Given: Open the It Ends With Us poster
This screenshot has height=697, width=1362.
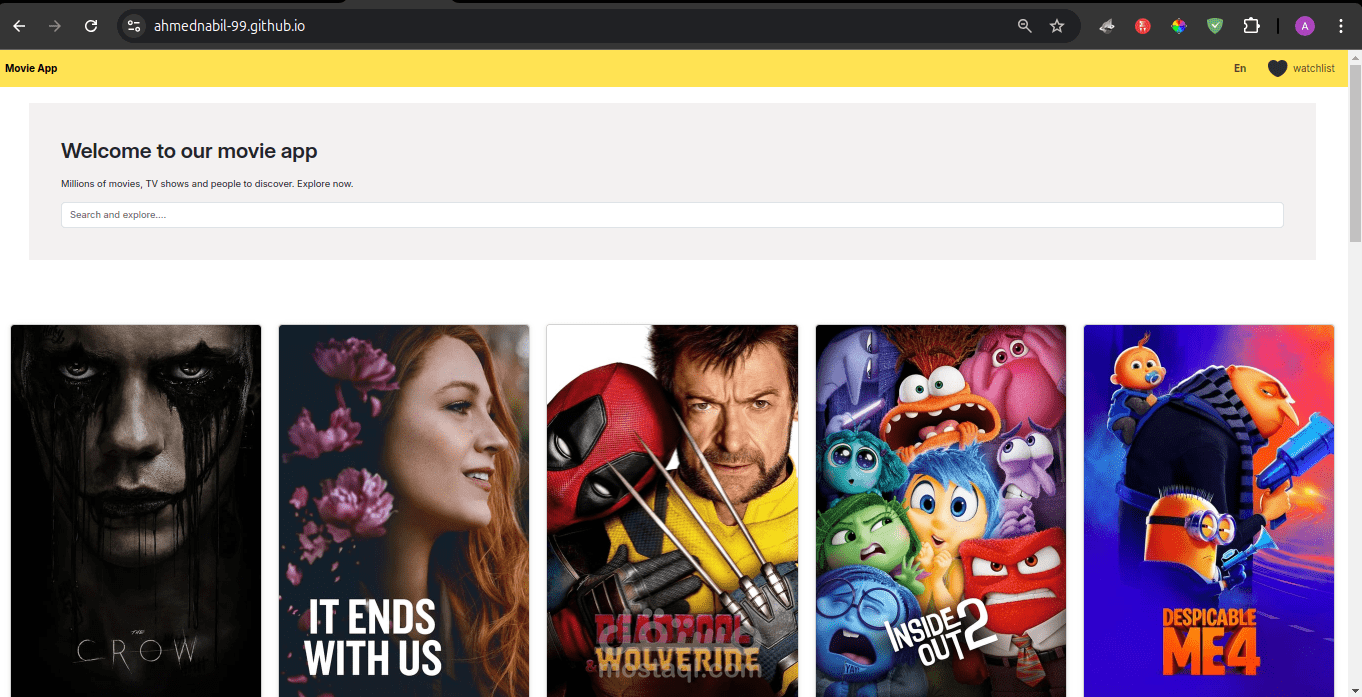Looking at the screenshot, I should [x=404, y=510].
